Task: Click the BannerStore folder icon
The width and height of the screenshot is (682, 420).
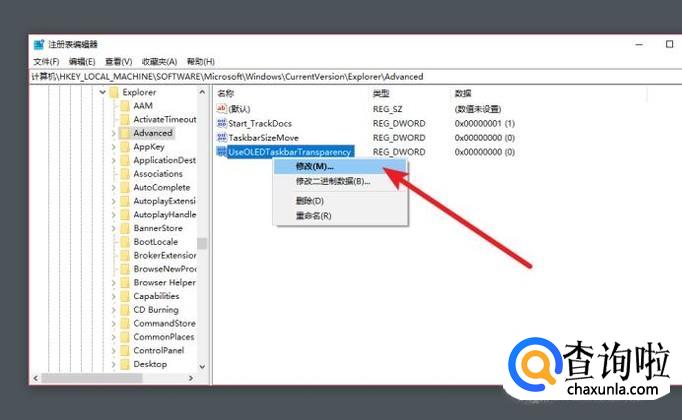Action: [x=125, y=228]
